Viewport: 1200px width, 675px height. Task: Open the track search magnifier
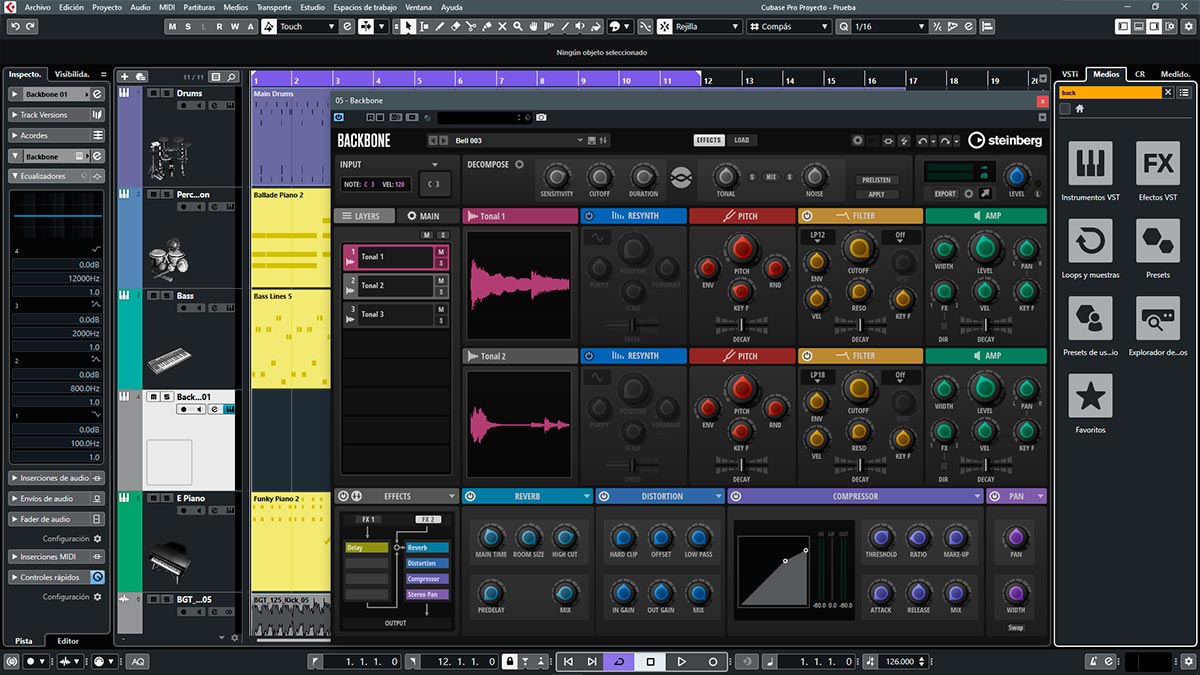231,76
